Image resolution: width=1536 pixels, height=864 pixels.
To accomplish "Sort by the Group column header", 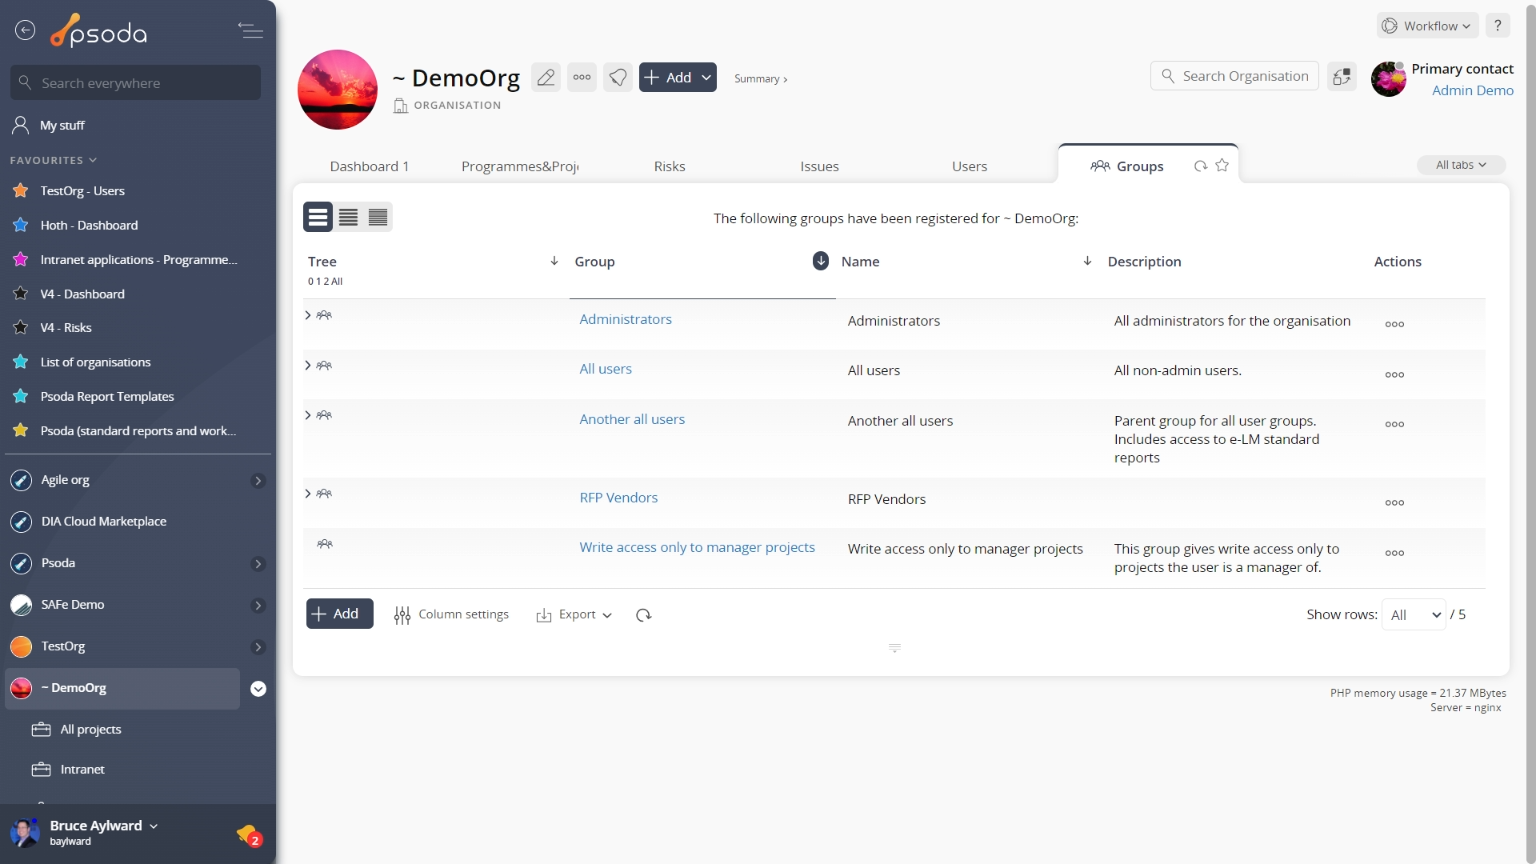I will coord(594,261).
